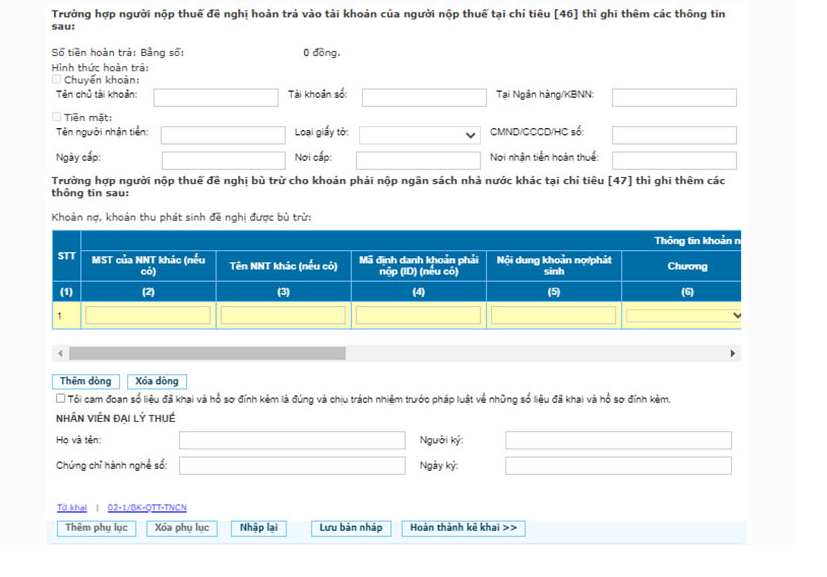This screenshot has width=827, height=577.
Task: Click the Xóa dòng button
Action: 157,381
